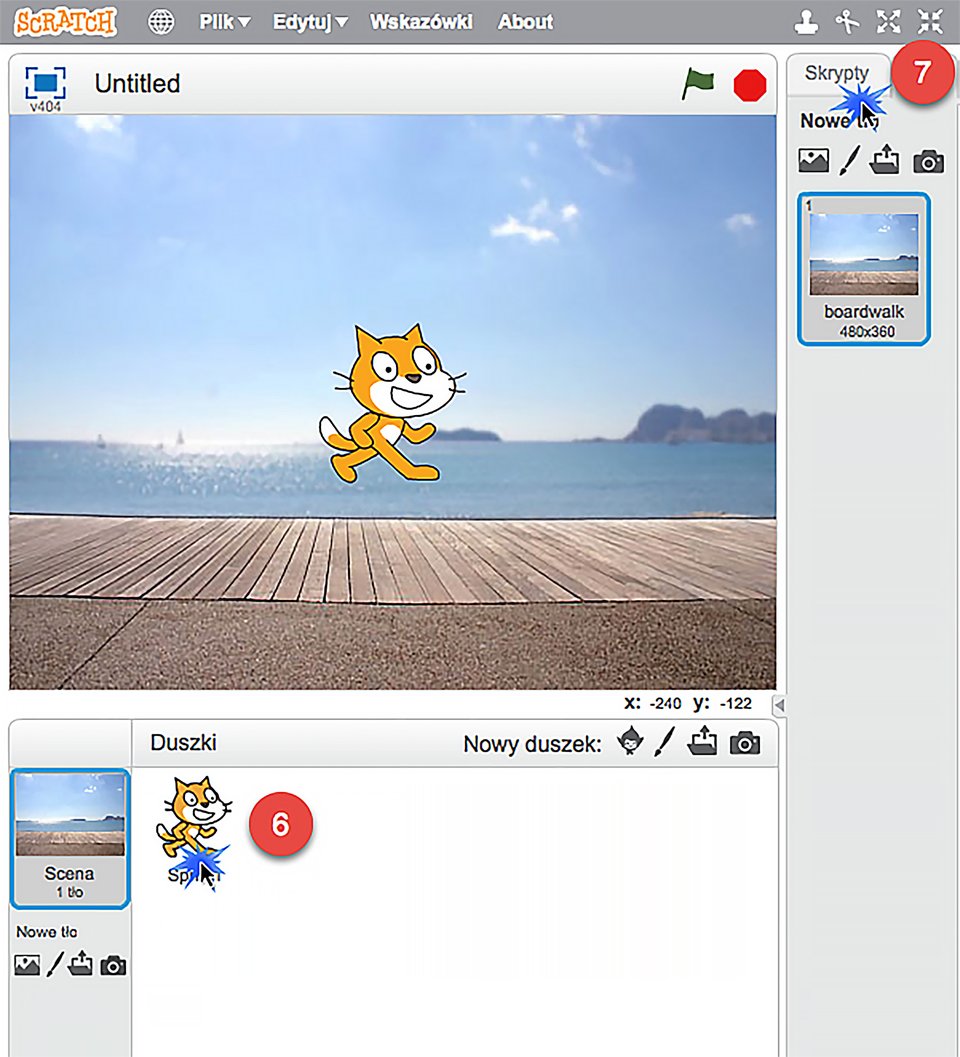Start the project with the green flag
The image size is (960, 1057).
coord(697,84)
